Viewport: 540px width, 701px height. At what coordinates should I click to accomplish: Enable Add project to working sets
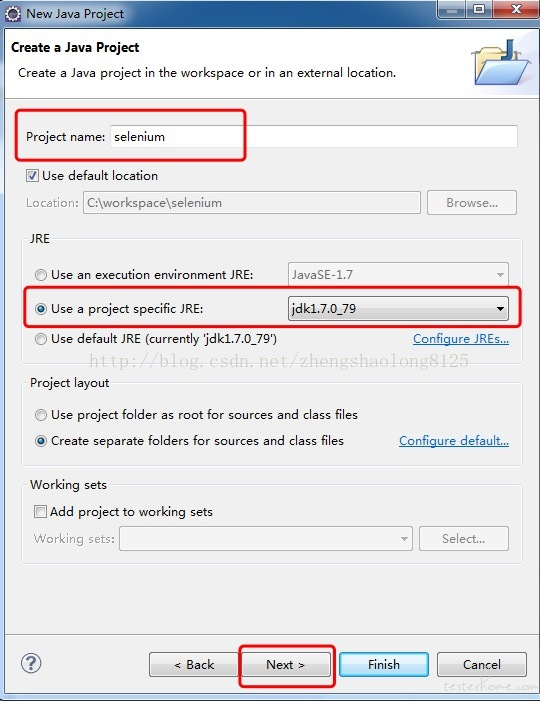point(40,511)
